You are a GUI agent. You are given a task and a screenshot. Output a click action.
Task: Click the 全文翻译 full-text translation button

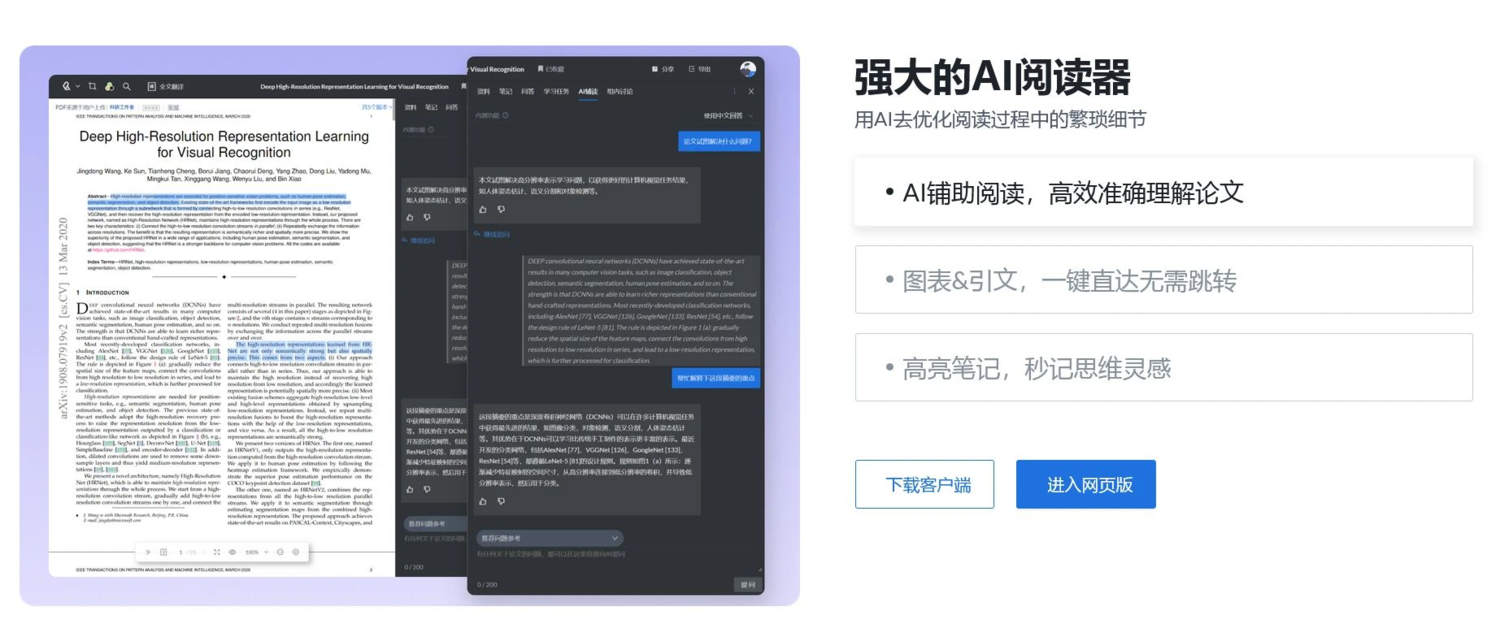(x=165, y=87)
